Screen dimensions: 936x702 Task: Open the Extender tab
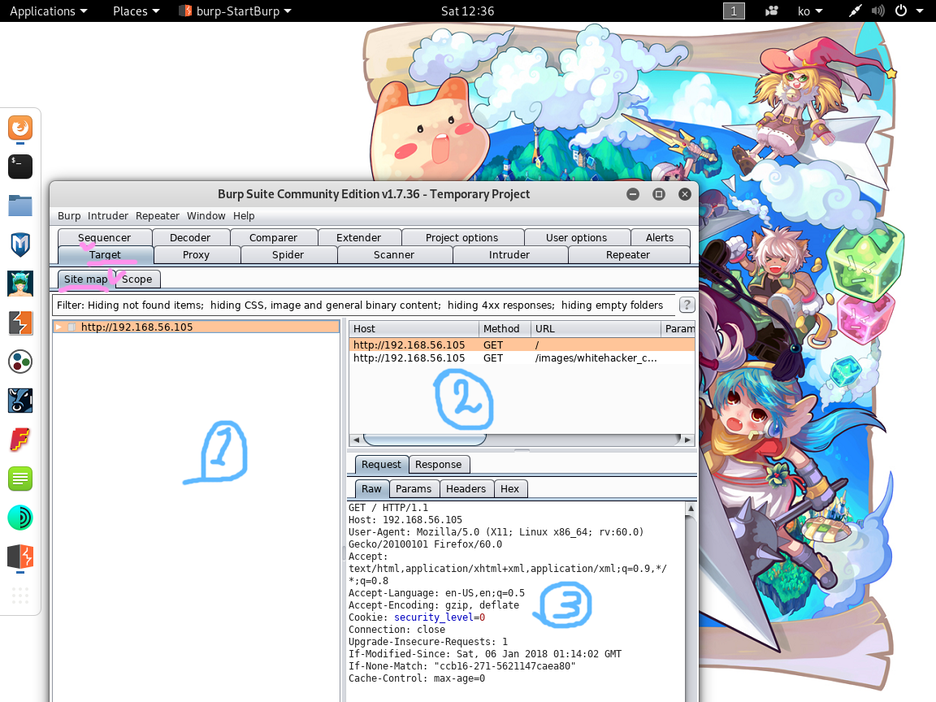pyautogui.click(x=358, y=238)
